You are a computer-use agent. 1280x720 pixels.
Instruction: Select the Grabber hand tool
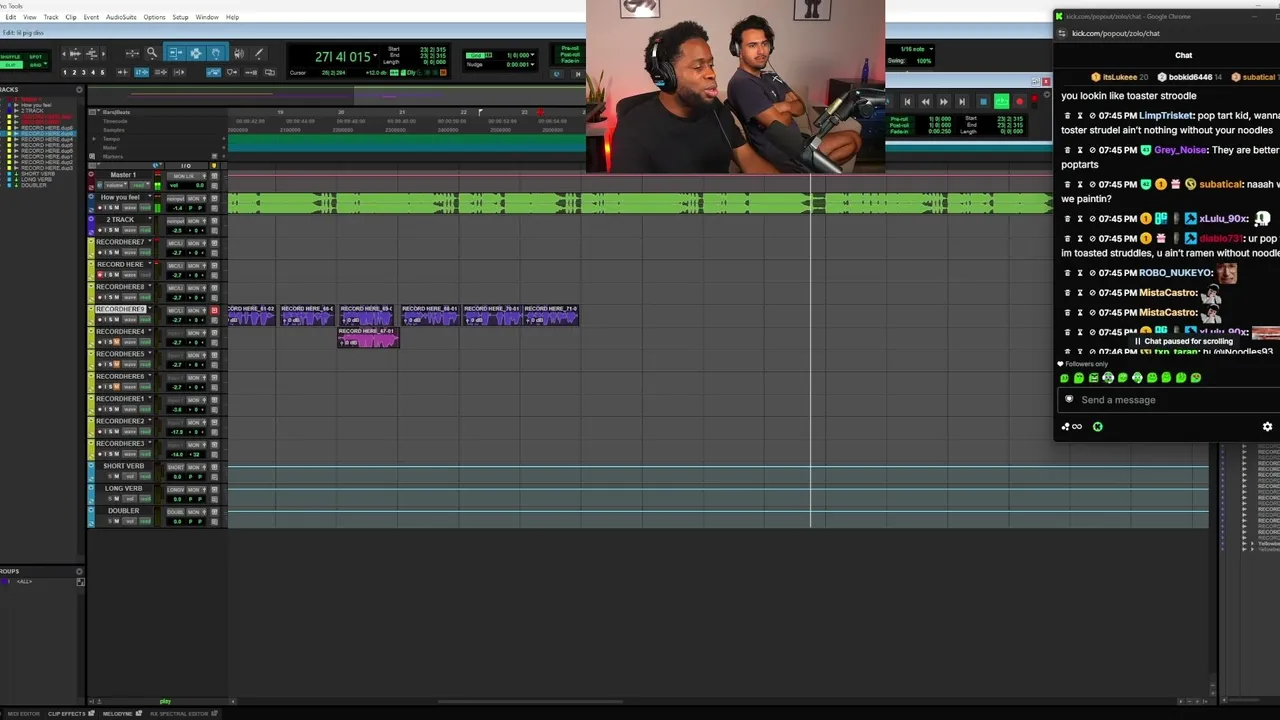(x=216, y=53)
